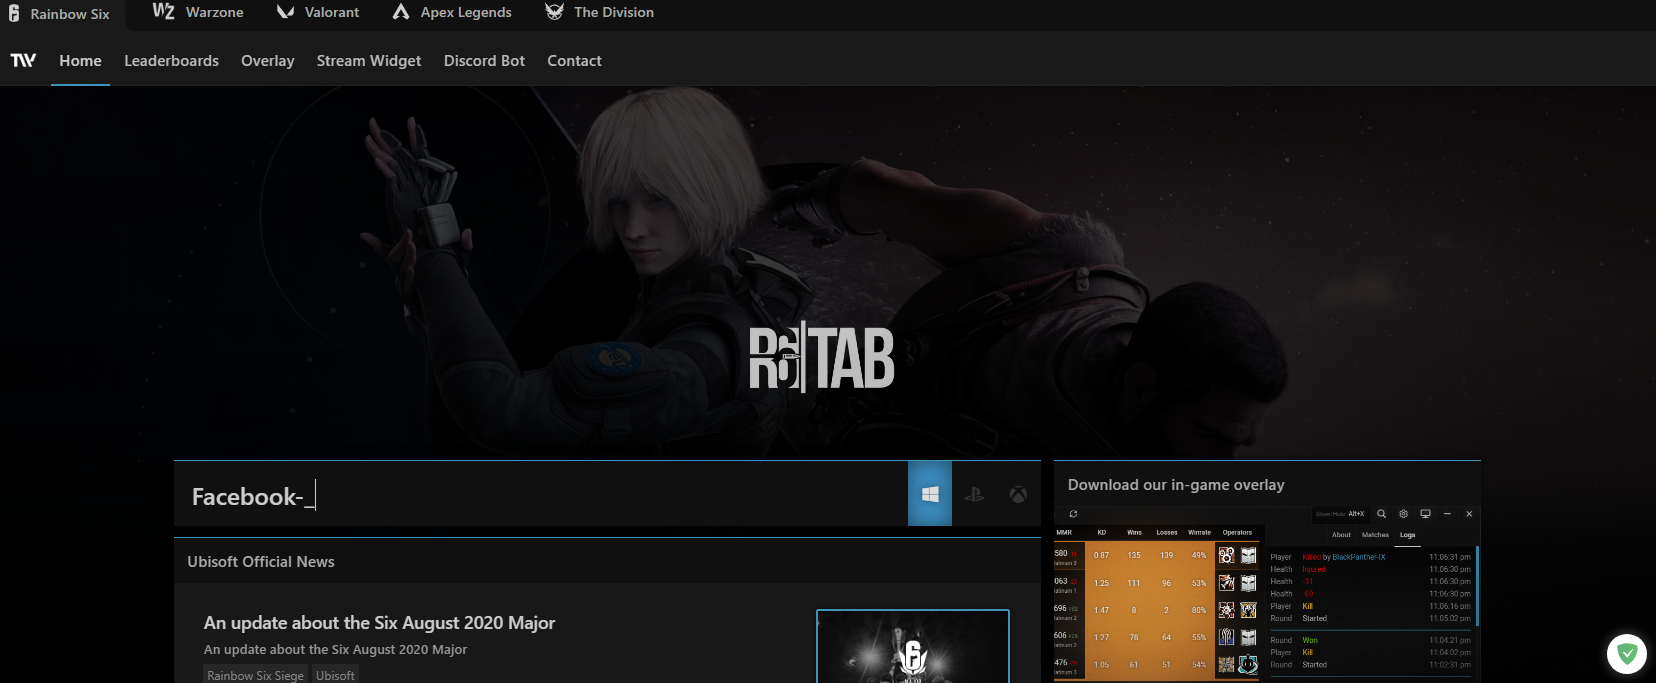Click the Operators column header

[1237, 533]
